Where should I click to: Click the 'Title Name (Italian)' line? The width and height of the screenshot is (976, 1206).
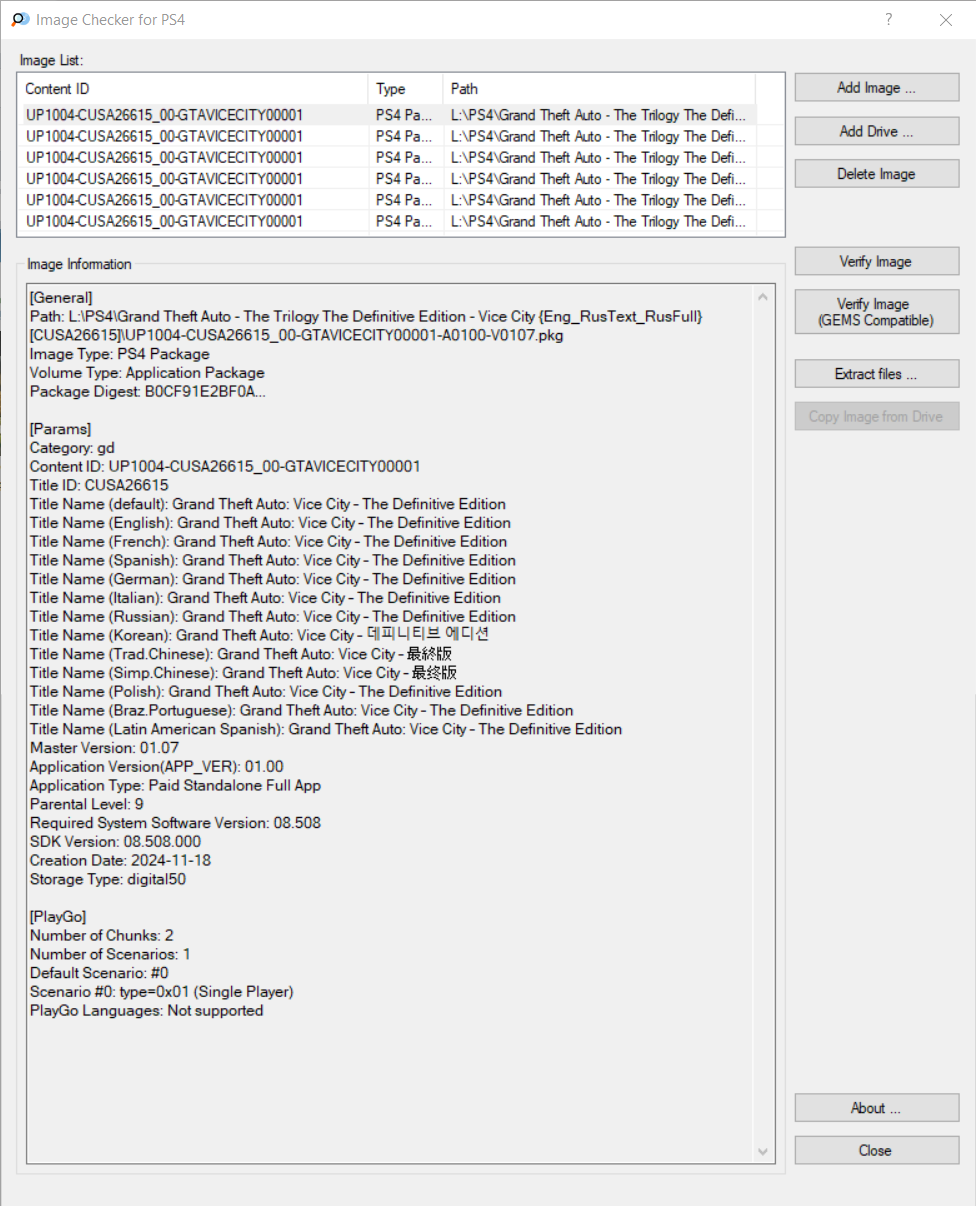click(265, 598)
